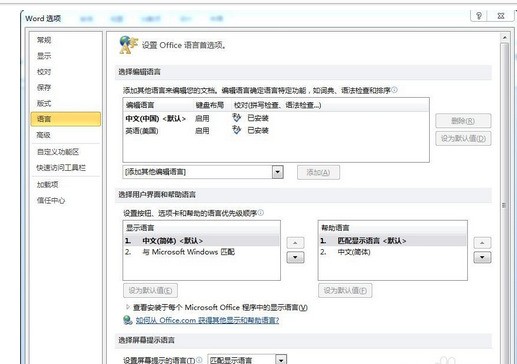The width and height of the screenshot is (517, 364).
Task: Open the 信任中心 category
Action: click(x=51, y=200)
